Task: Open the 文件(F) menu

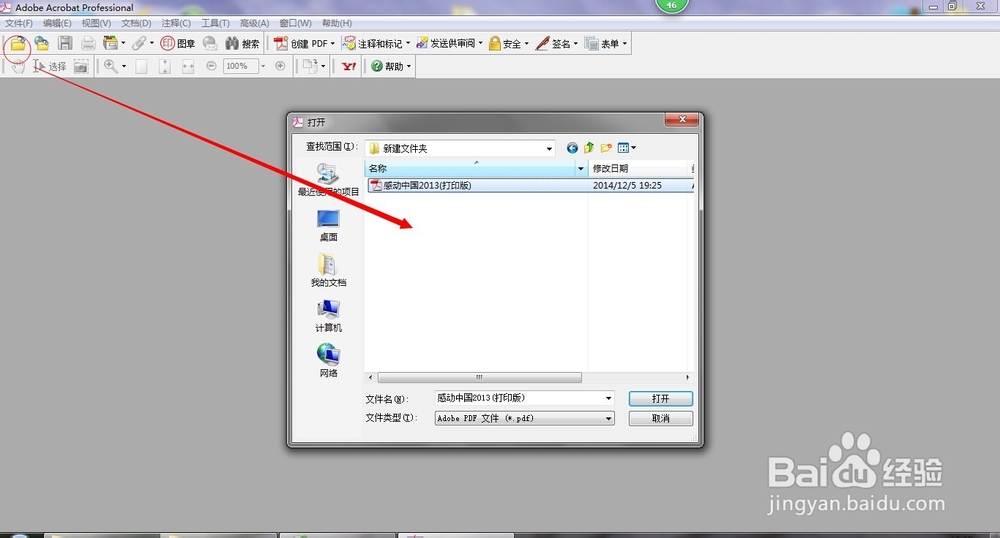Action: [x=18, y=23]
